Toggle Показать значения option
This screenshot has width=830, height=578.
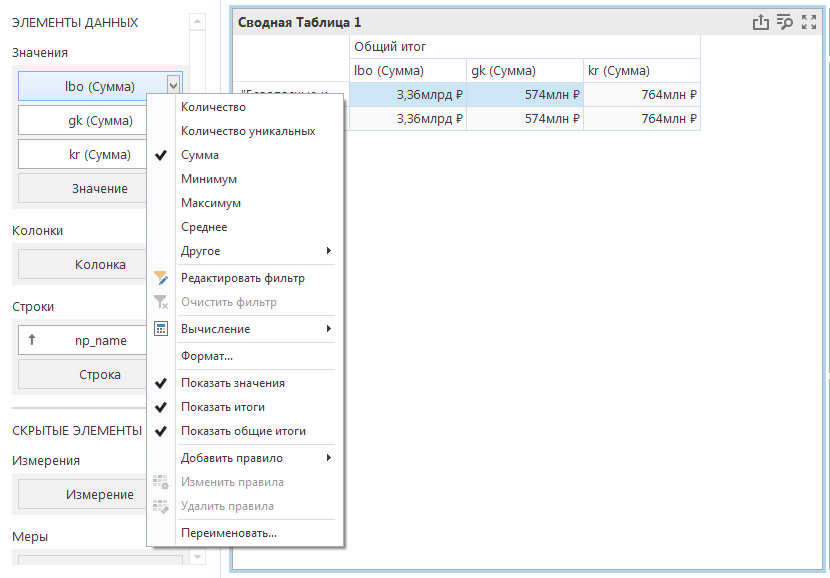(x=232, y=383)
